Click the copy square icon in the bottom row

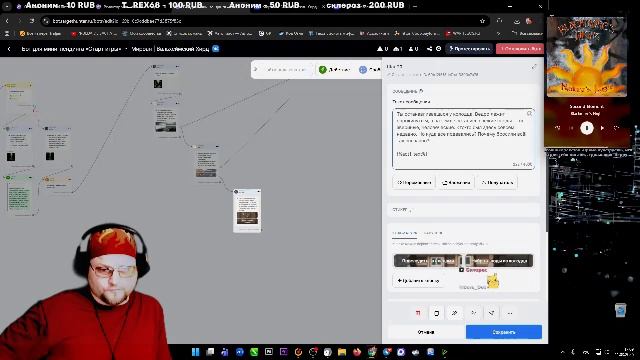(x=436, y=313)
